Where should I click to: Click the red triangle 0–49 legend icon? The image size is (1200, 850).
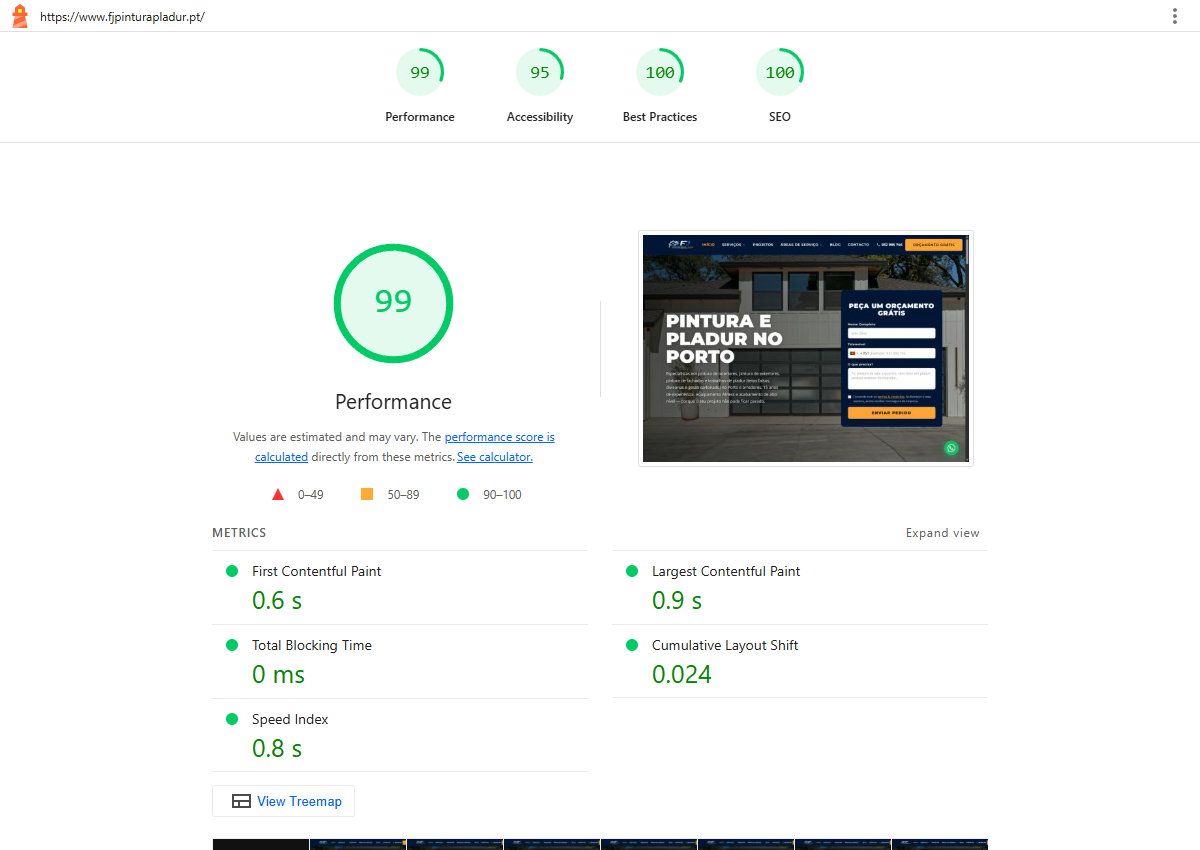pos(278,494)
